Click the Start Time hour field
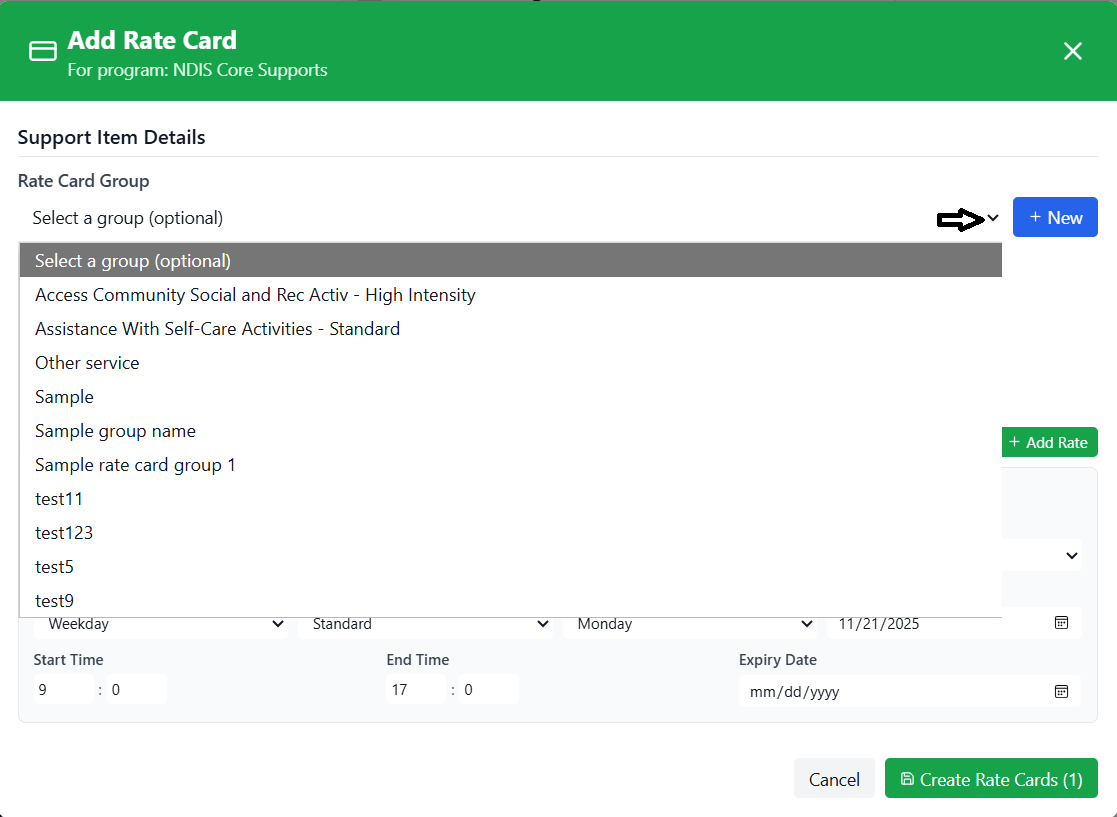 [63, 690]
